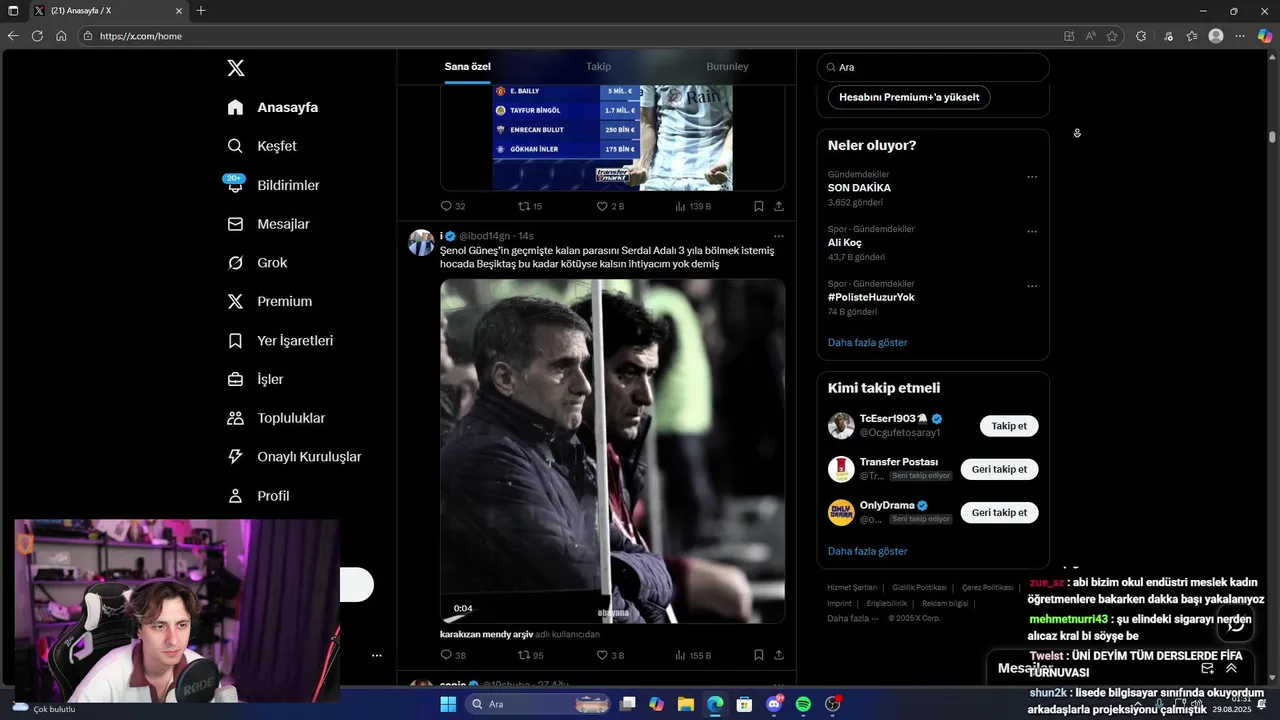The width and height of the screenshot is (1280, 720).
Task: Switch to the Takip tab
Action: tap(598, 66)
